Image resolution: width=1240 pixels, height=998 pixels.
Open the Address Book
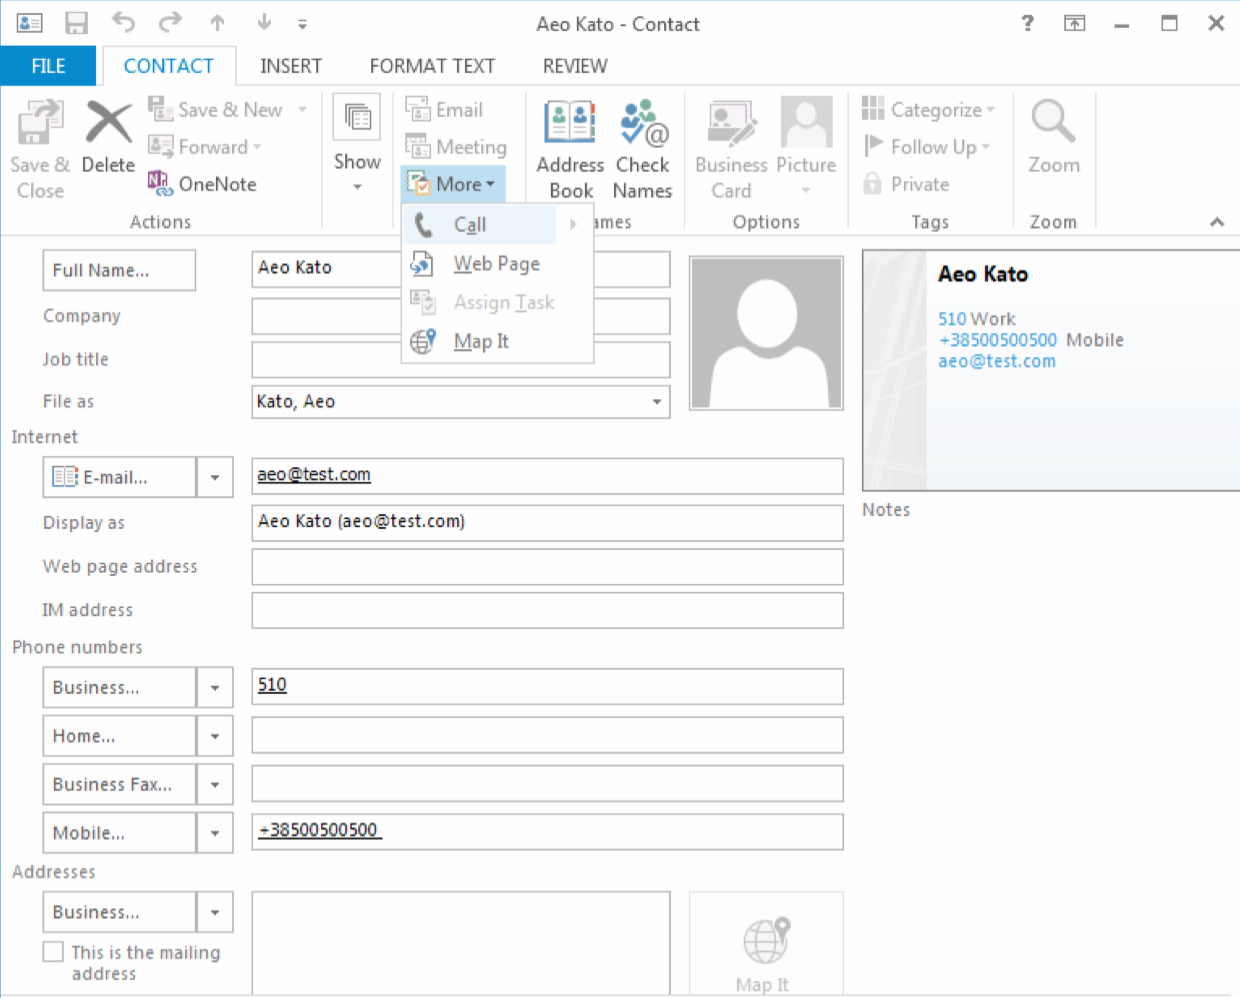(570, 124)
